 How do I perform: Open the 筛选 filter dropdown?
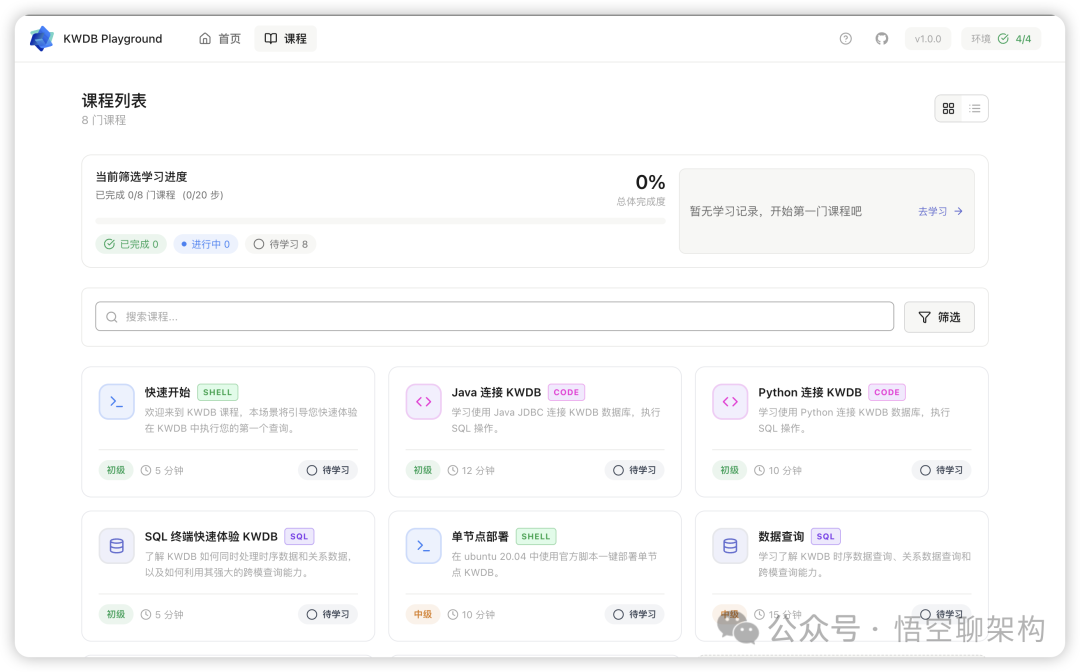[x=939, y=315]
